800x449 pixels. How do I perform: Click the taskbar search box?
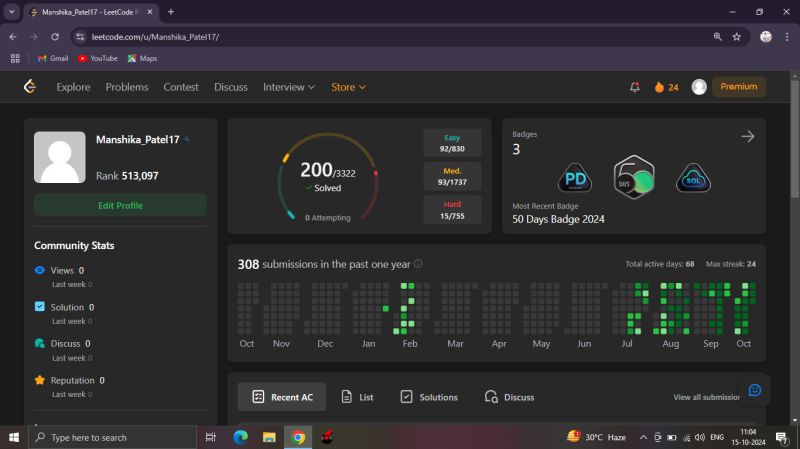[112, 437]
